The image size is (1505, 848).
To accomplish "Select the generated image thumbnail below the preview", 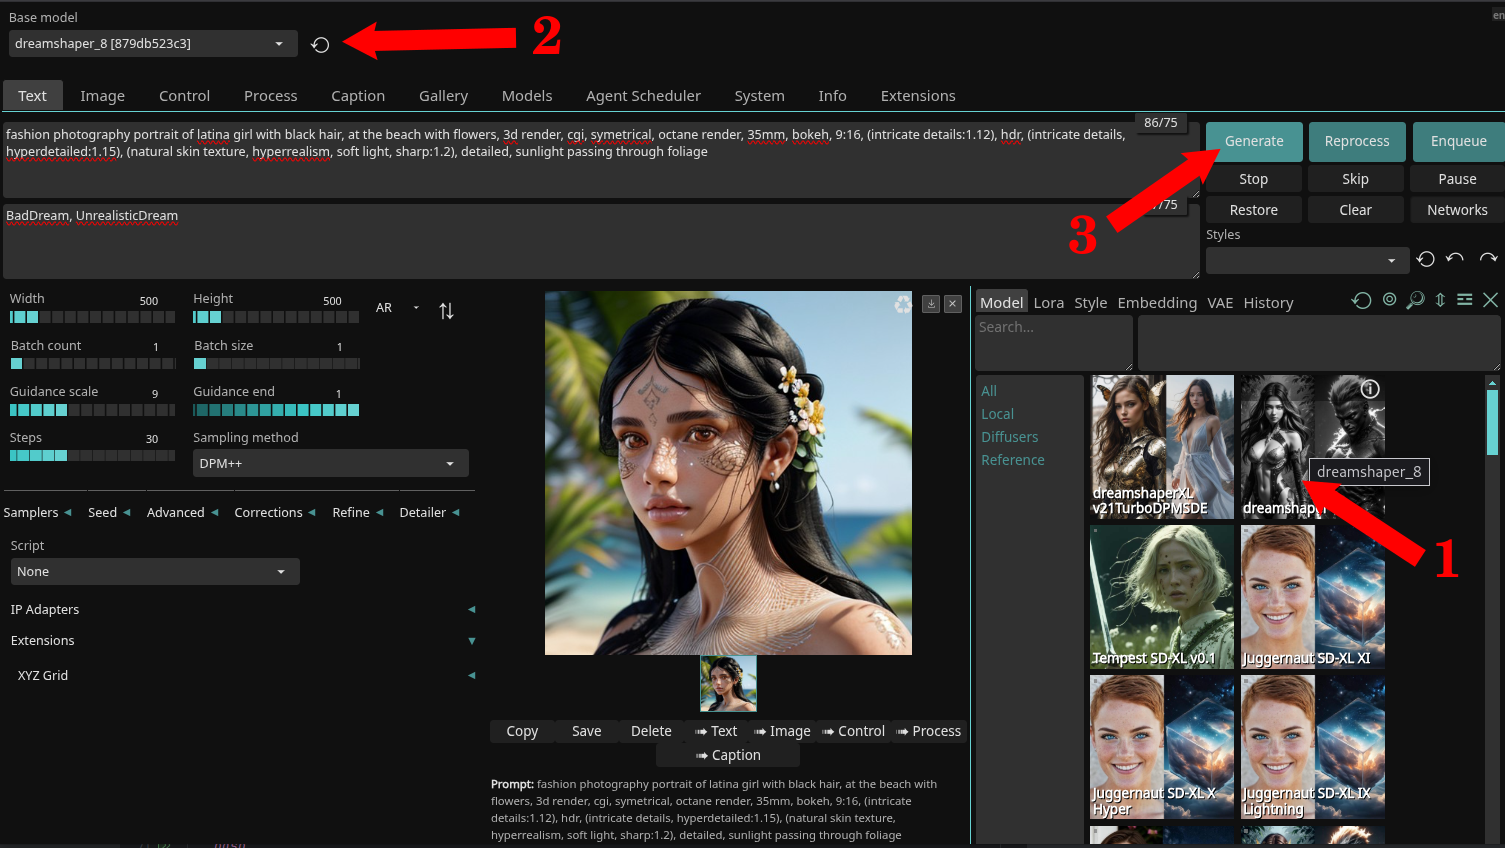I will point(728,683).
